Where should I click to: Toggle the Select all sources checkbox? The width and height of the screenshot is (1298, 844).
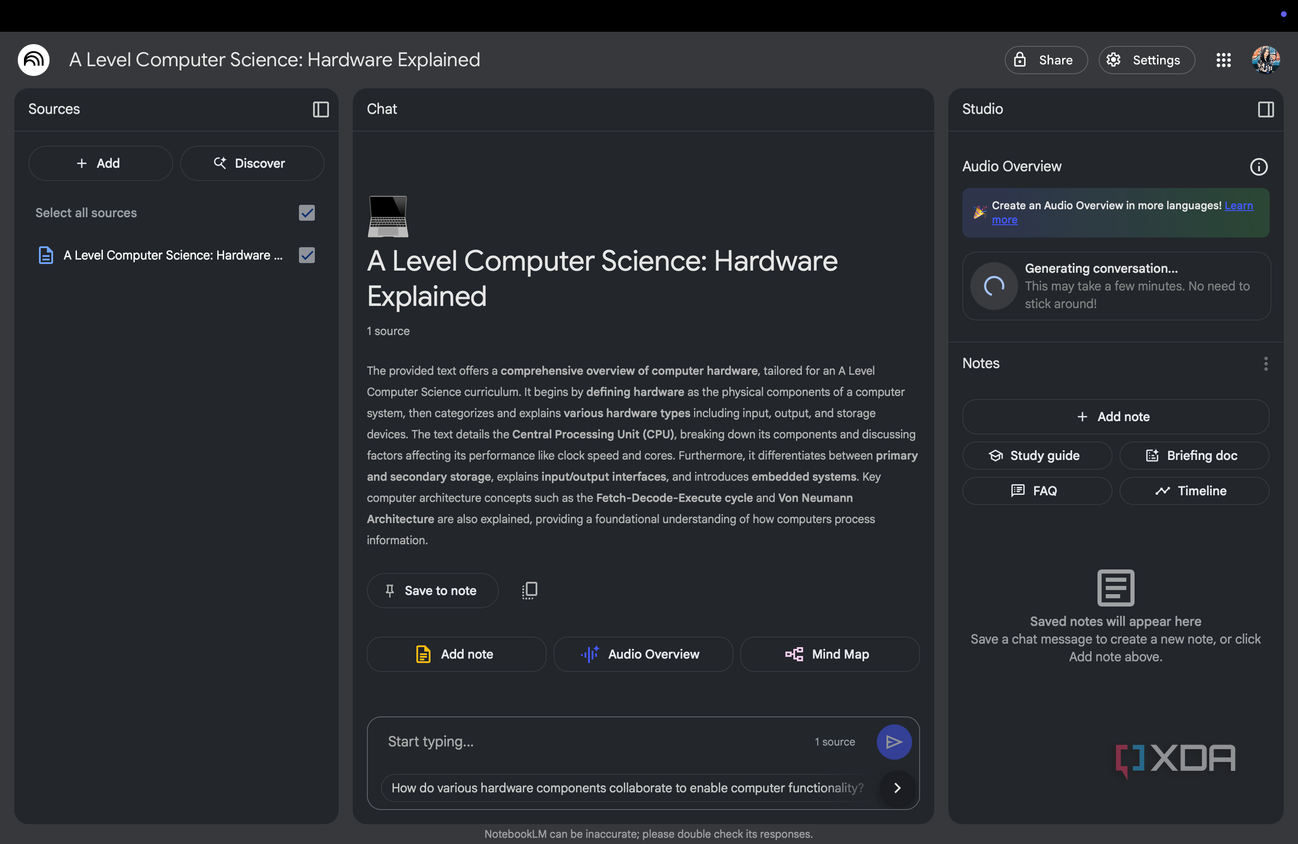click(307, 213)
